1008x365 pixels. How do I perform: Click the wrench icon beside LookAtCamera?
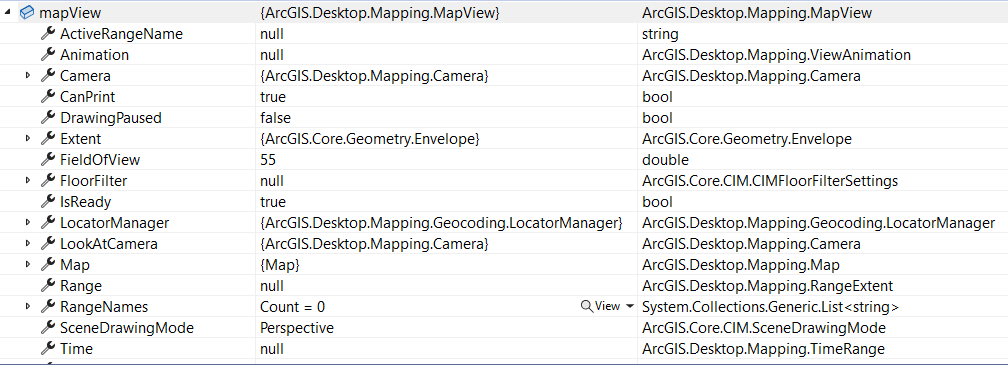coord(48,244)
